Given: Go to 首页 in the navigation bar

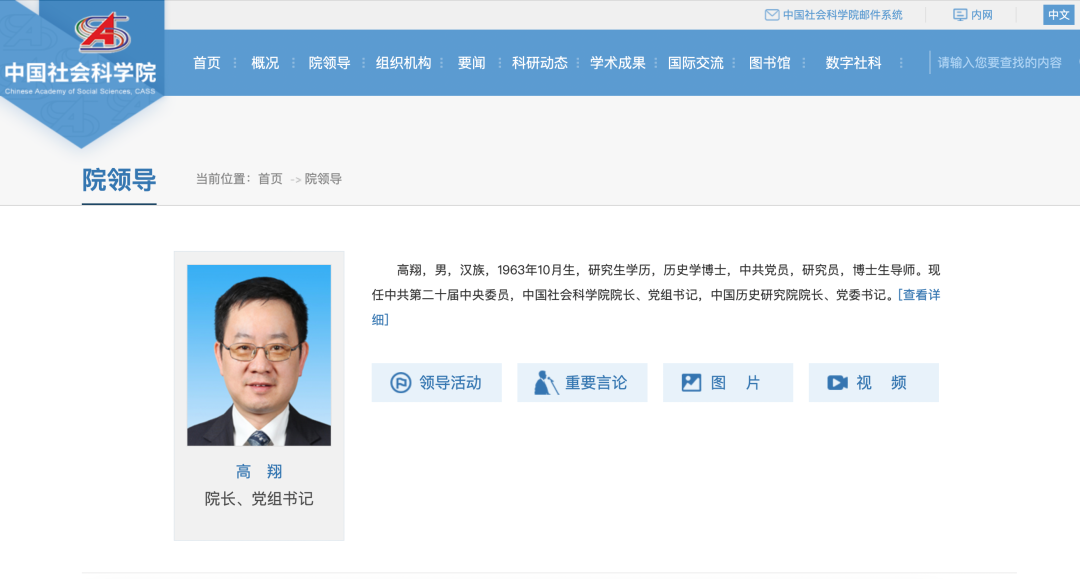Looking at the screenshot, I should point(207,63).
